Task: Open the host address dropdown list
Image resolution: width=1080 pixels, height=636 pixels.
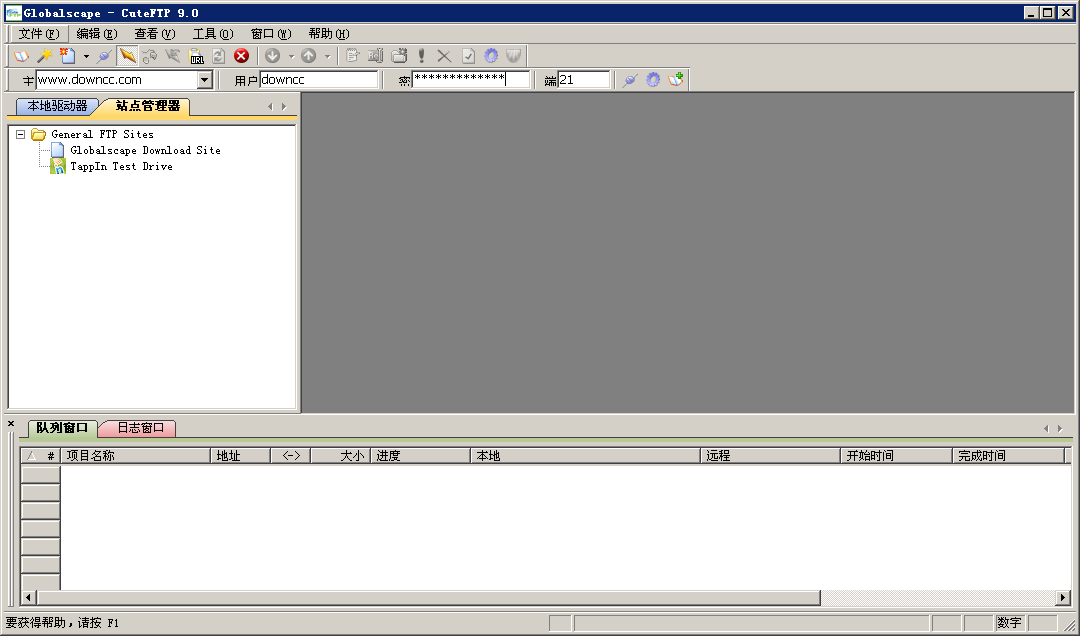Action: click(205, 80)
